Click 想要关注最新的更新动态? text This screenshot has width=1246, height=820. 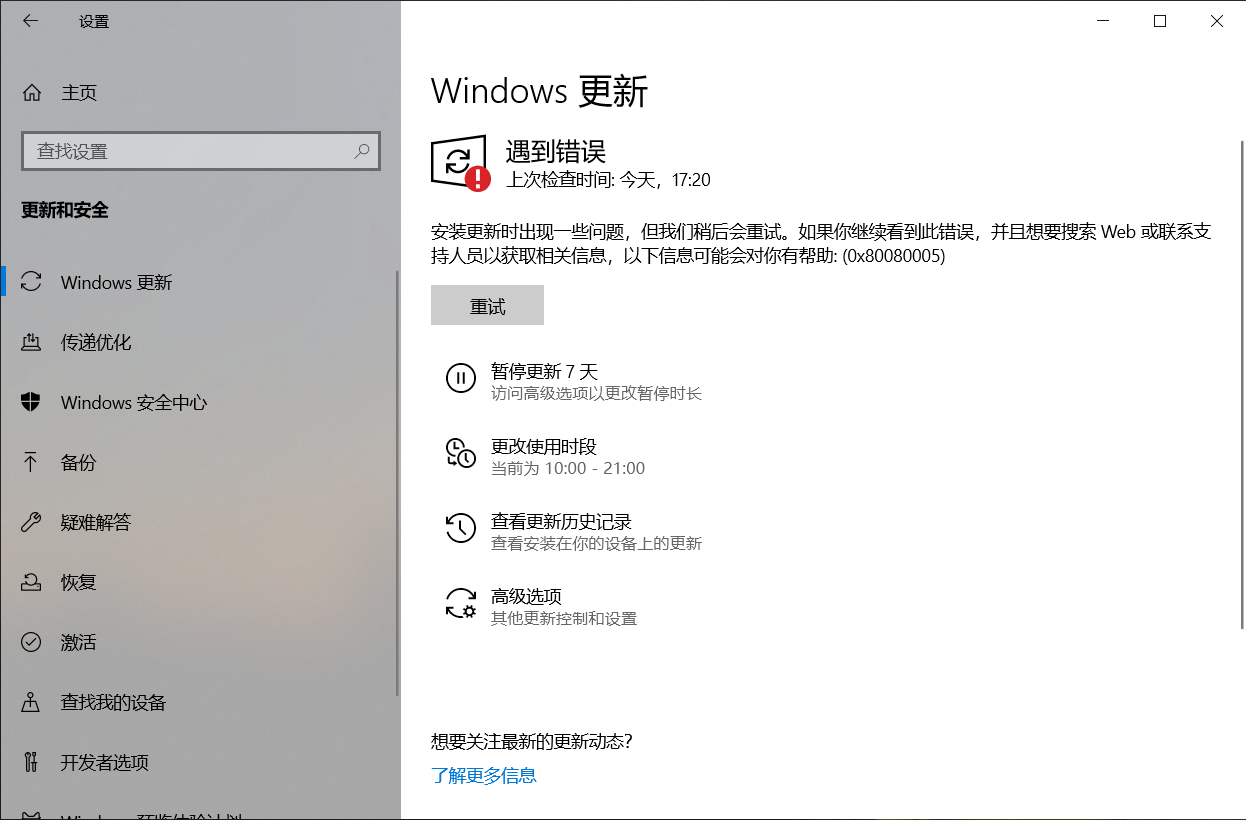tap(532, 741)
